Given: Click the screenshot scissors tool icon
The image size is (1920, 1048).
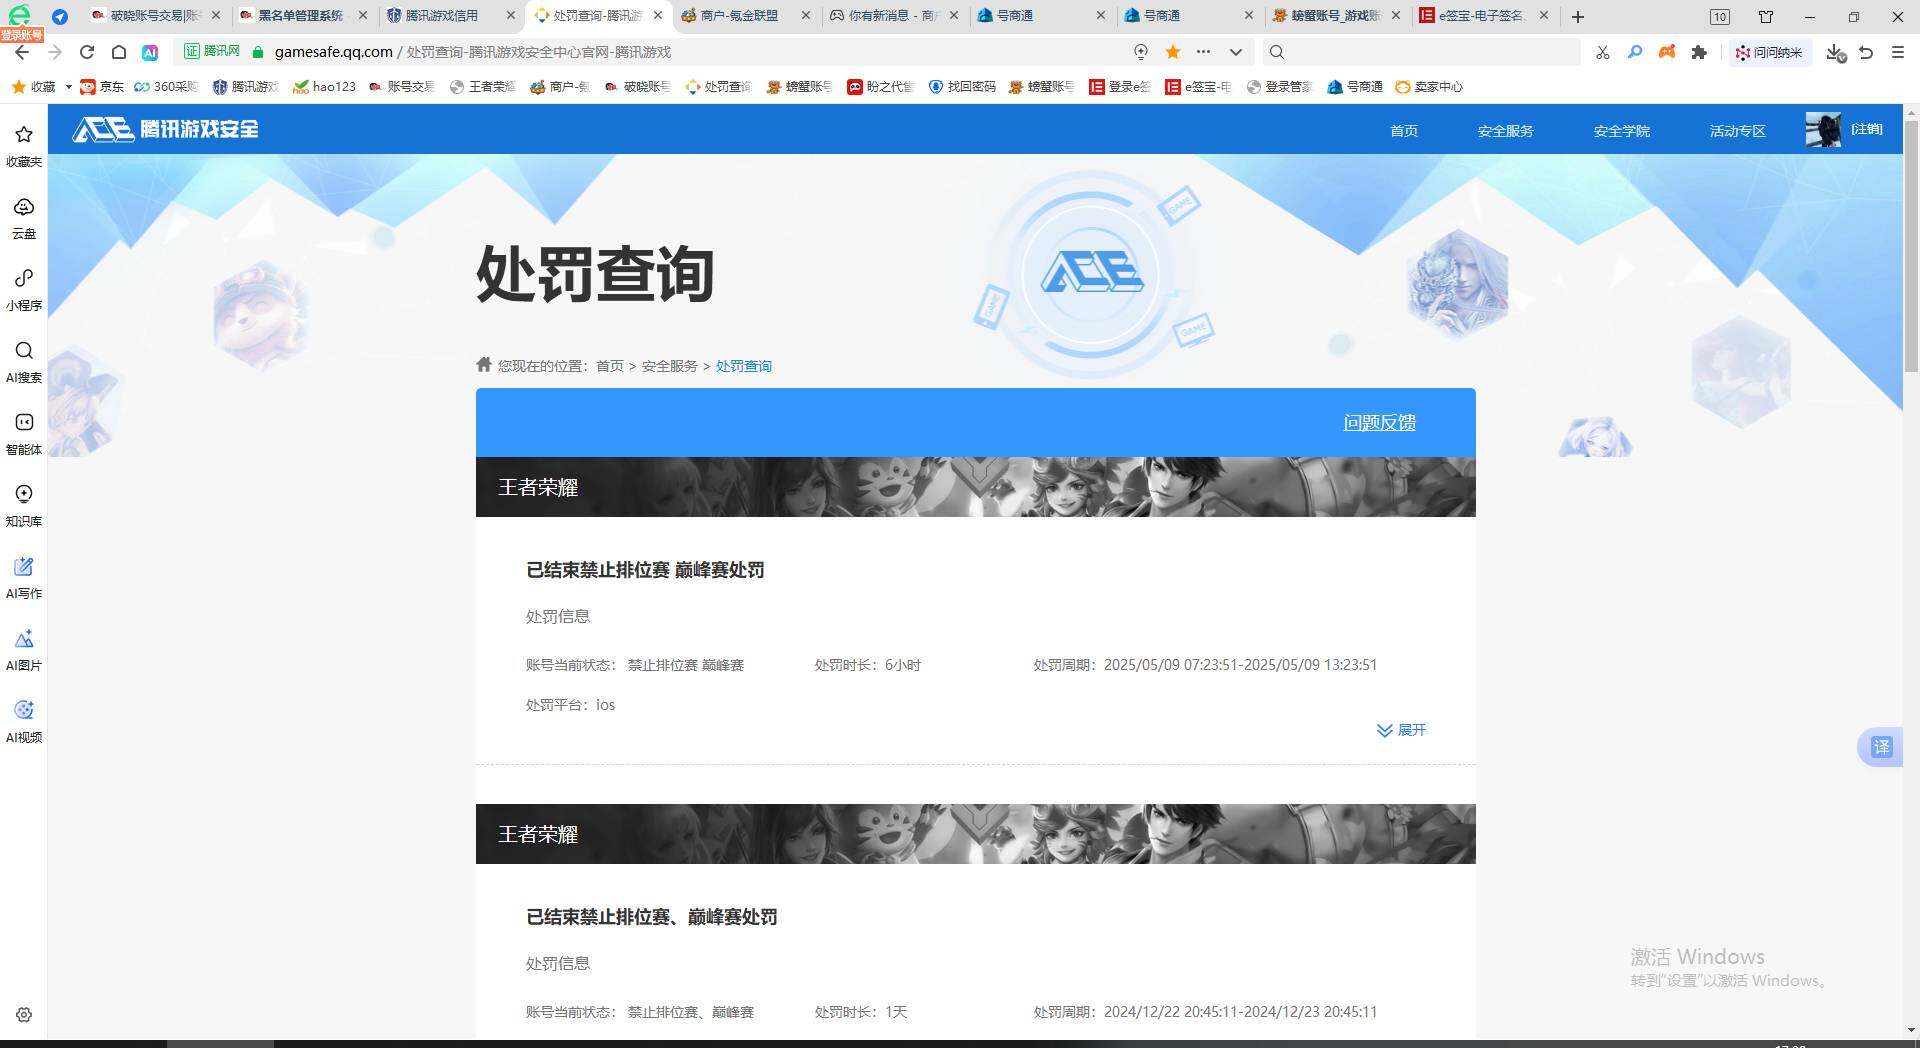Looking at the screenshot, I should (x=1603, y=52).
